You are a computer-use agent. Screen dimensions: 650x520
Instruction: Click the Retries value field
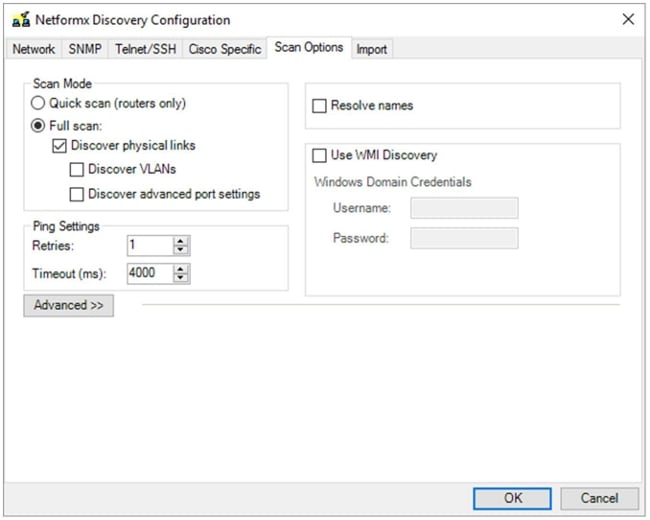tap(150, 245)
